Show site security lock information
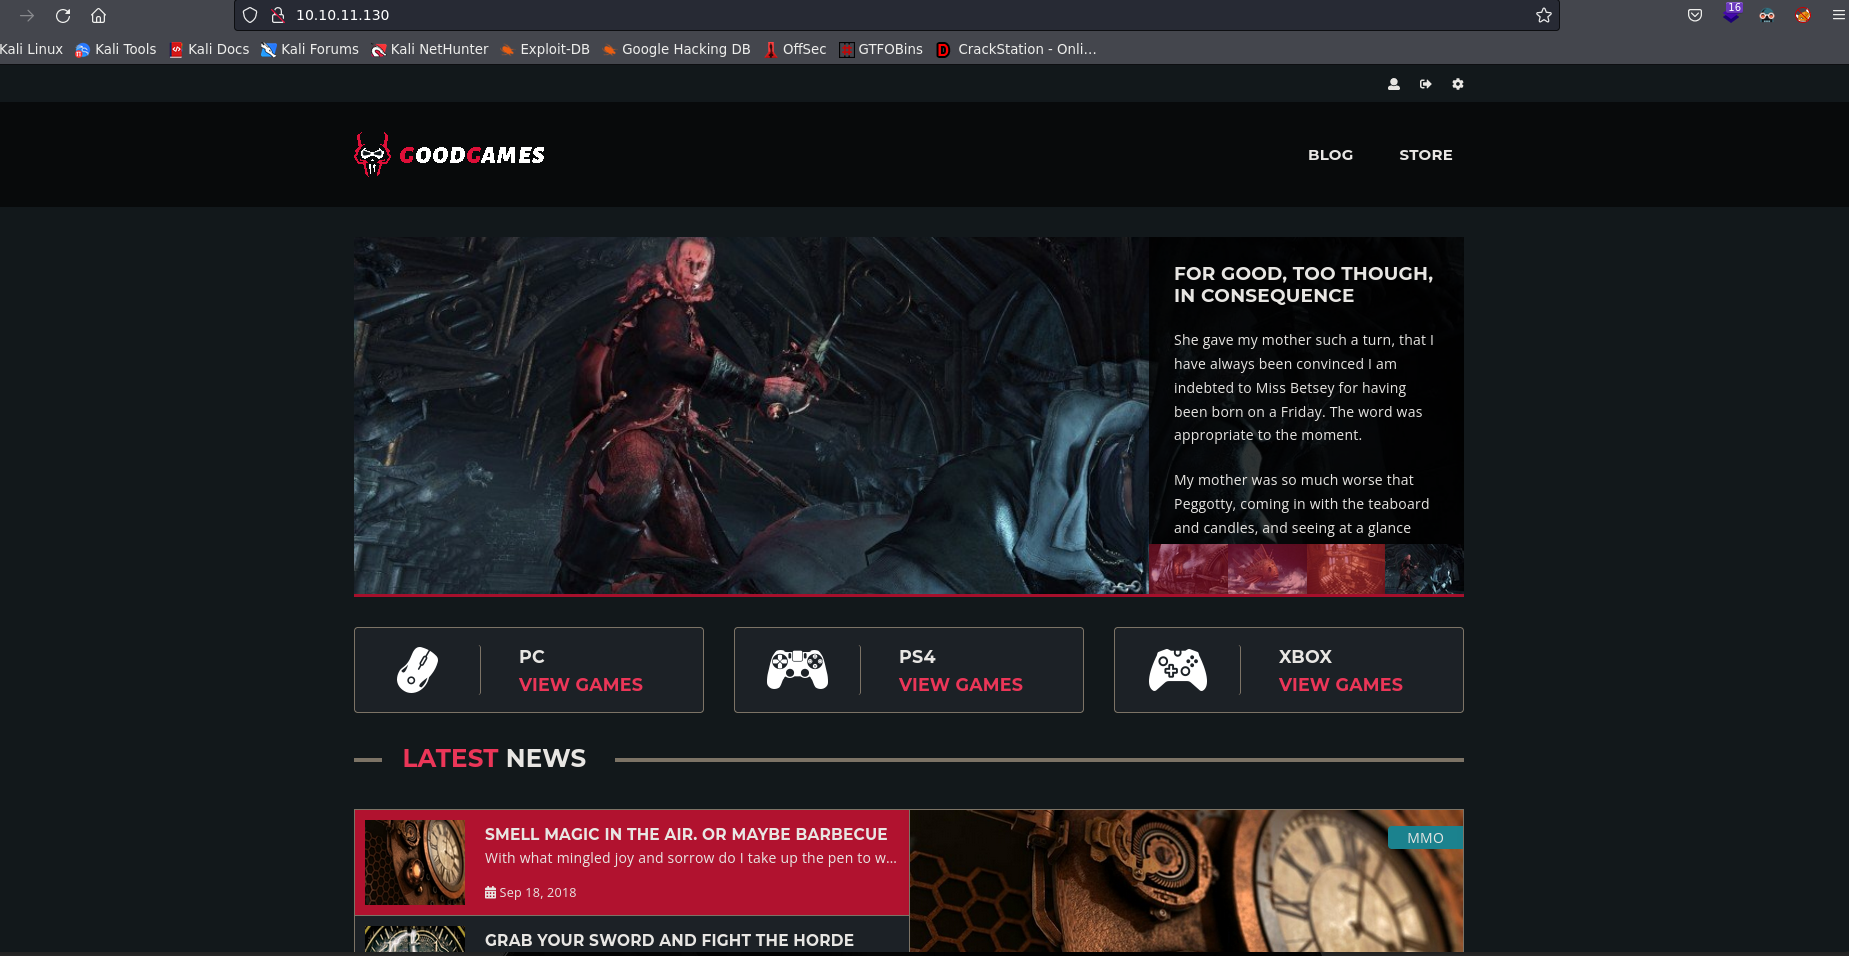Image resolution: width=1849 pixels, height=956 pixels. [278, 15]
